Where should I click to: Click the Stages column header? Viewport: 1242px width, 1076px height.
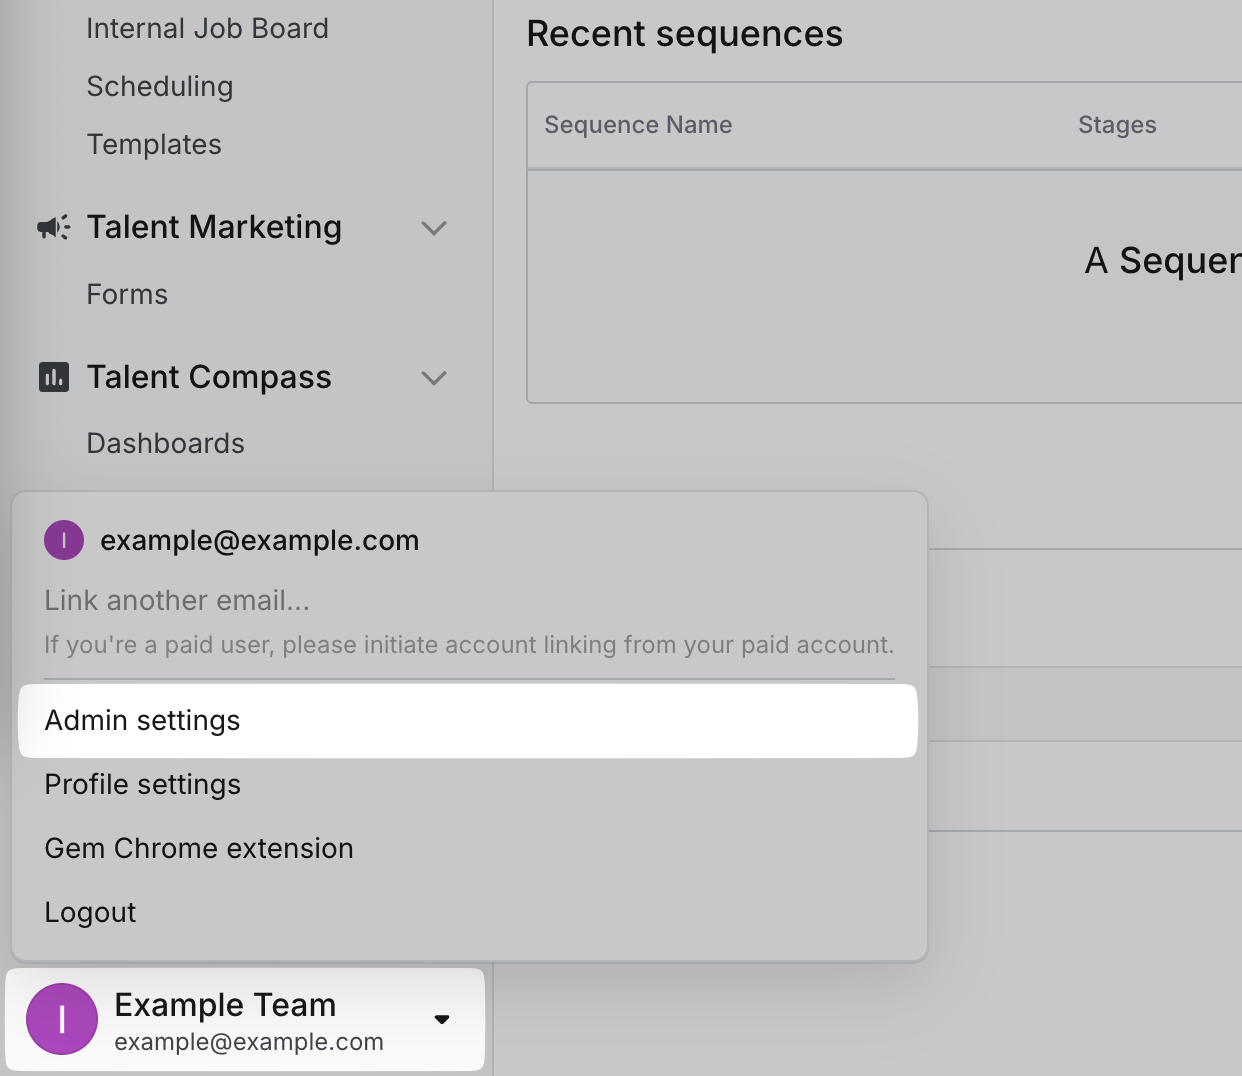1117,125
